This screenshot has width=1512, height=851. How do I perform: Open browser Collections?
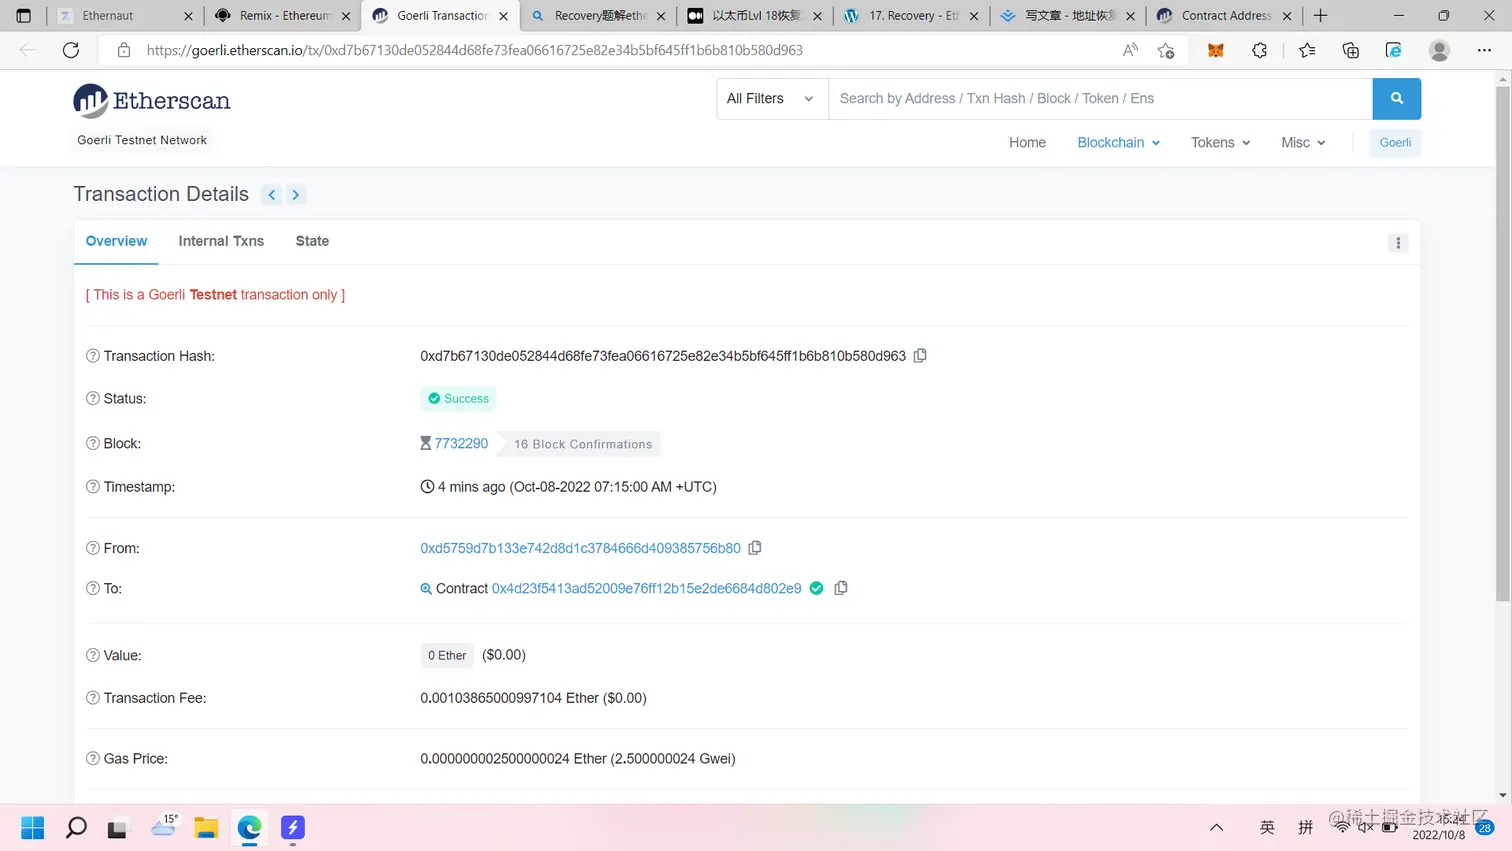[x=1350, y=50]
